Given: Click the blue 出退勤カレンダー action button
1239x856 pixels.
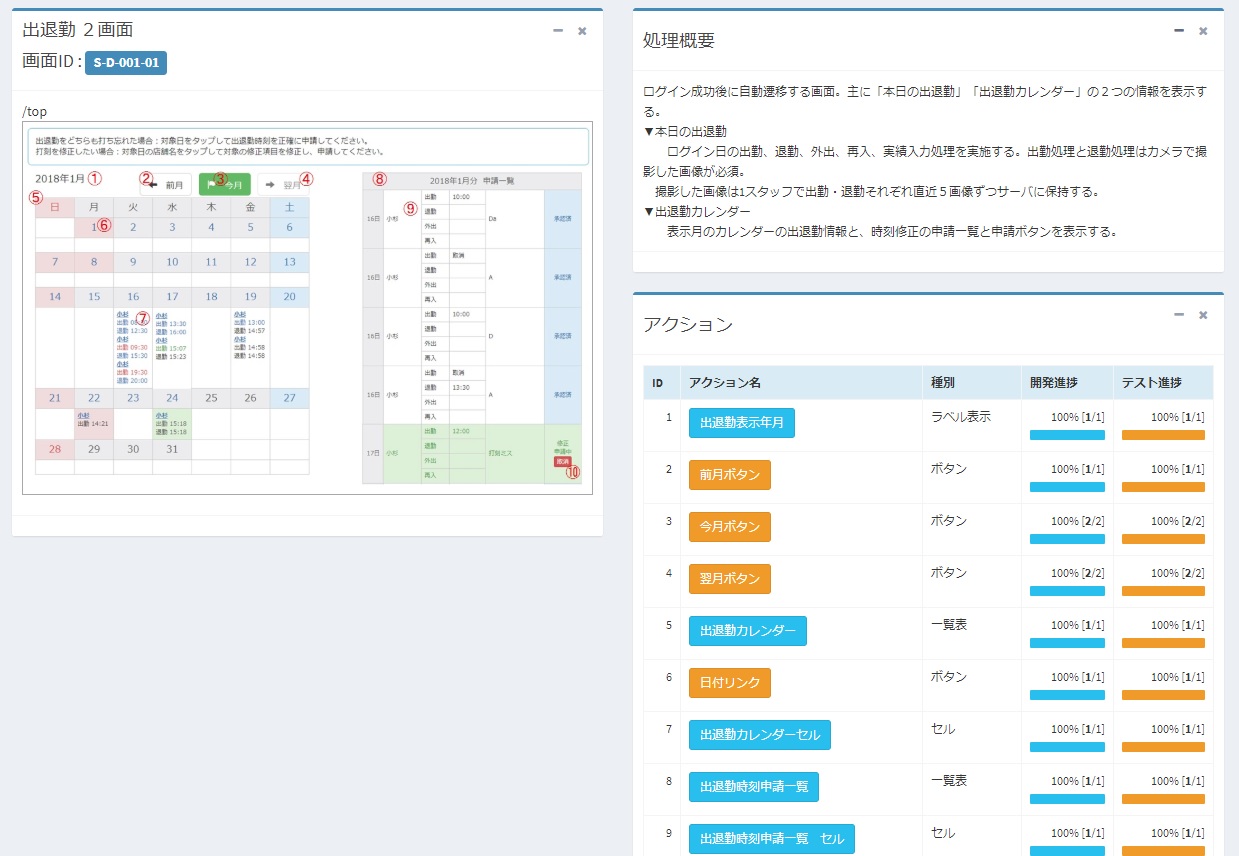Looking at the screenshot, I should pos(748,631).
